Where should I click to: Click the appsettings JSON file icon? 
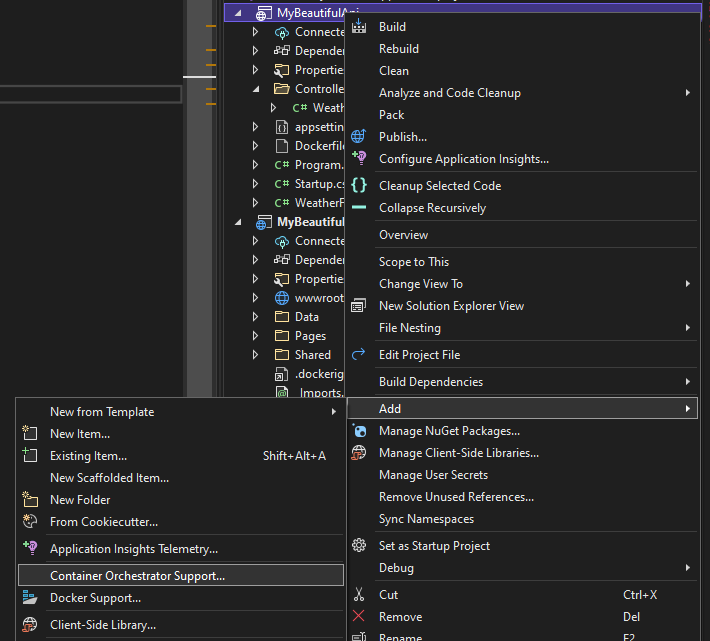tap(282, 127)
